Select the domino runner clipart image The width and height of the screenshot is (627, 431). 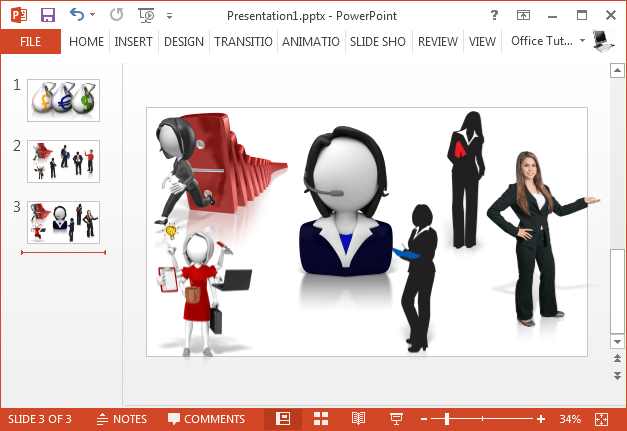click(221, 169)
